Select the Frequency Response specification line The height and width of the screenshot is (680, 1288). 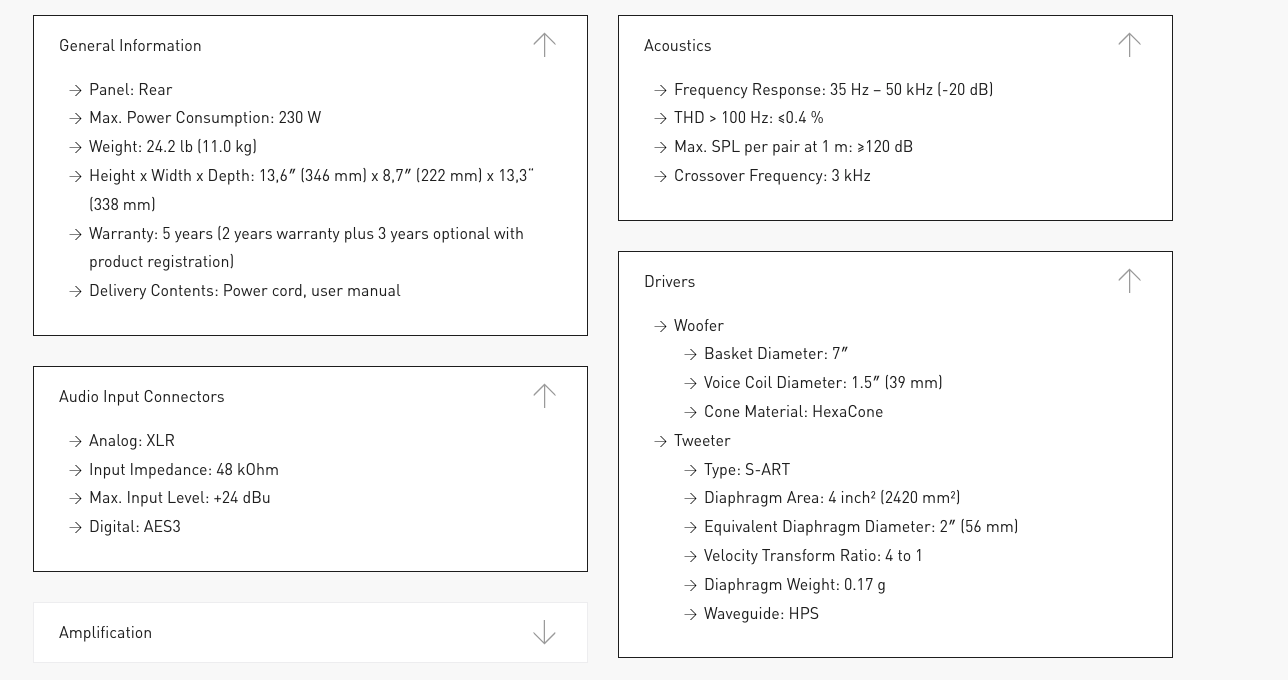point(833,90)
